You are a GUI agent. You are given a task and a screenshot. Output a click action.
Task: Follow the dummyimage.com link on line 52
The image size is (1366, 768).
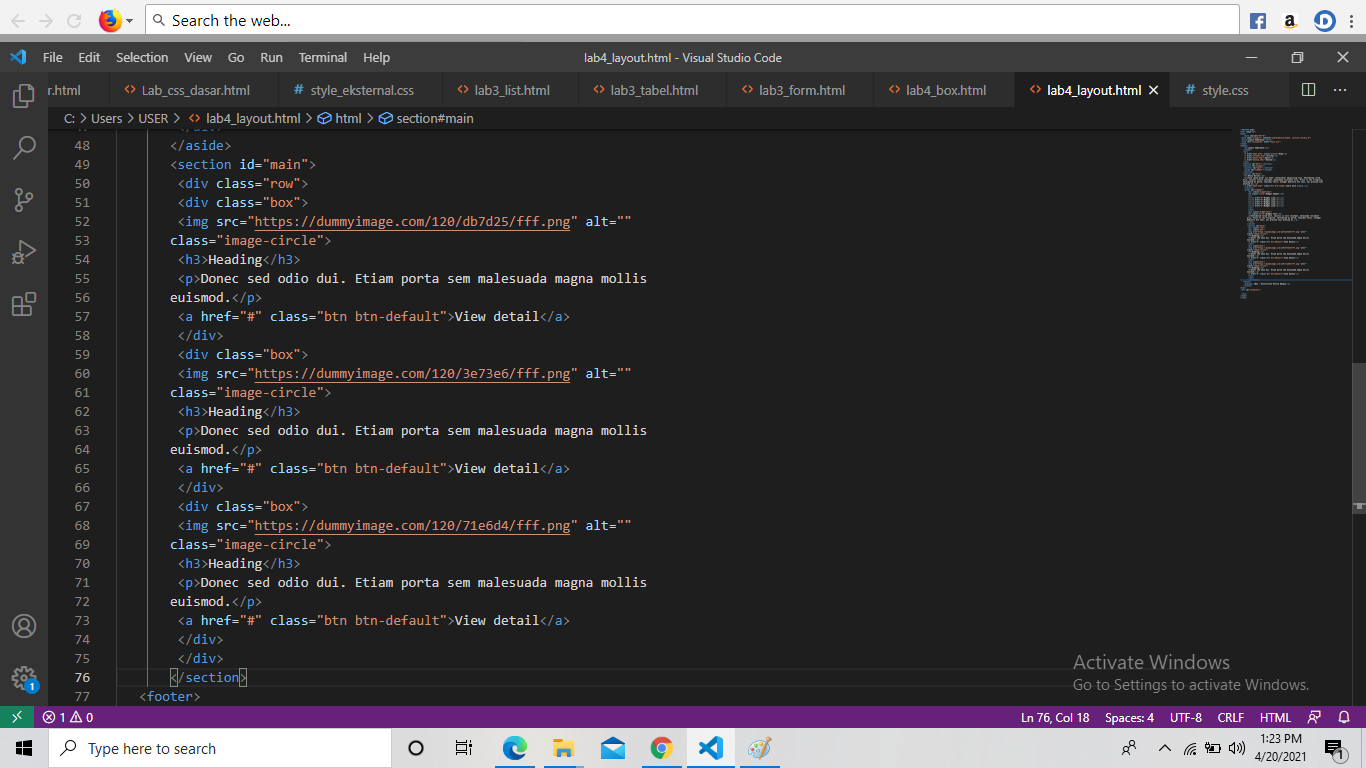(412, 221)
